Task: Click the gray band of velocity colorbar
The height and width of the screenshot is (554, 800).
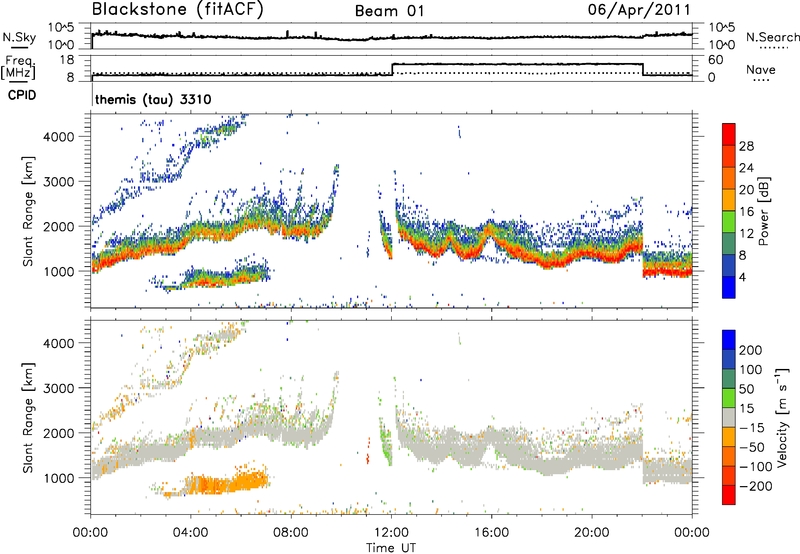Action: coord(729,418)
